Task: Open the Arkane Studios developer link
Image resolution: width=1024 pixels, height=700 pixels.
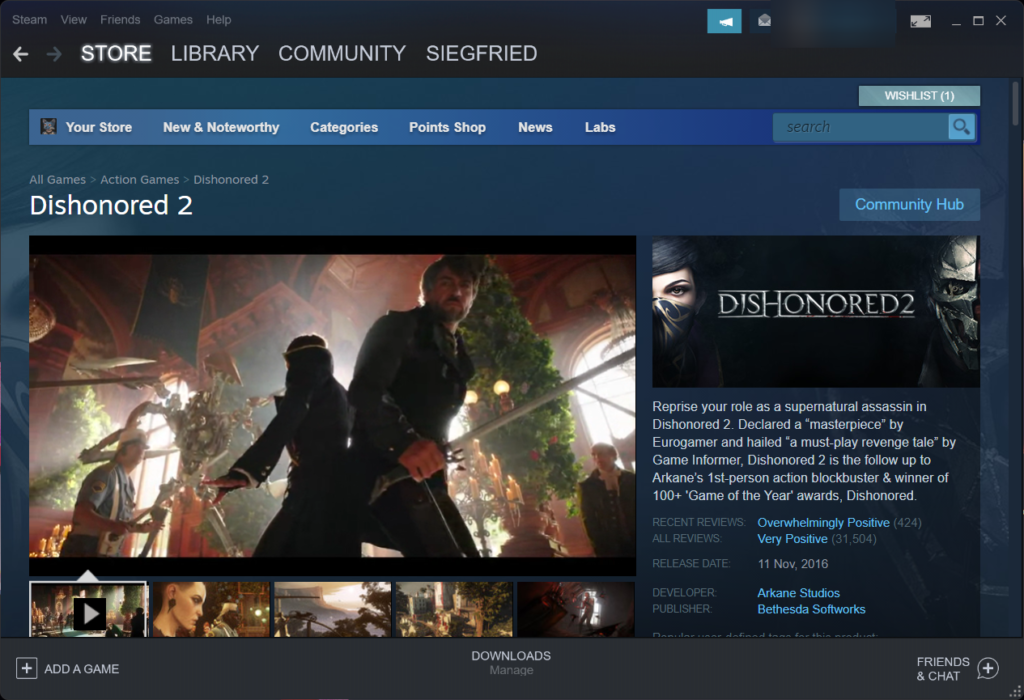Action: [798, 593]
